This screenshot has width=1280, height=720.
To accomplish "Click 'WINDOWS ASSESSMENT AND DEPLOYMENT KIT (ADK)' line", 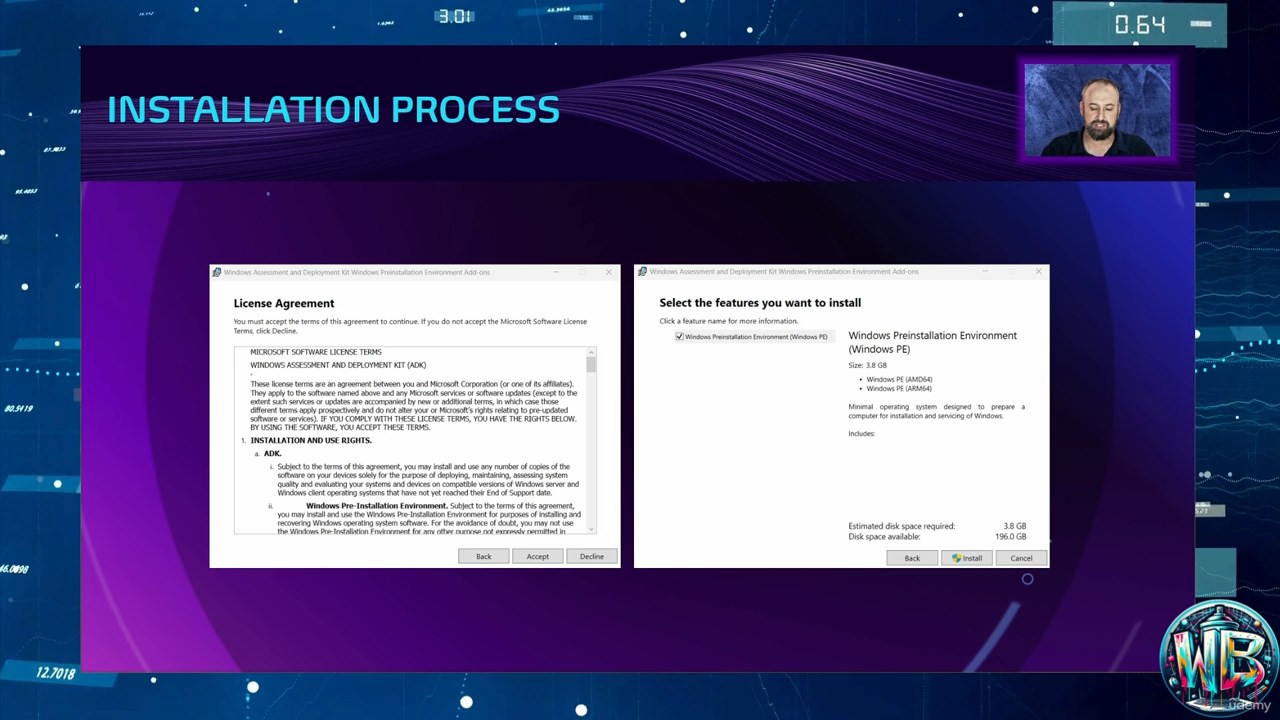I will [338, 365].
